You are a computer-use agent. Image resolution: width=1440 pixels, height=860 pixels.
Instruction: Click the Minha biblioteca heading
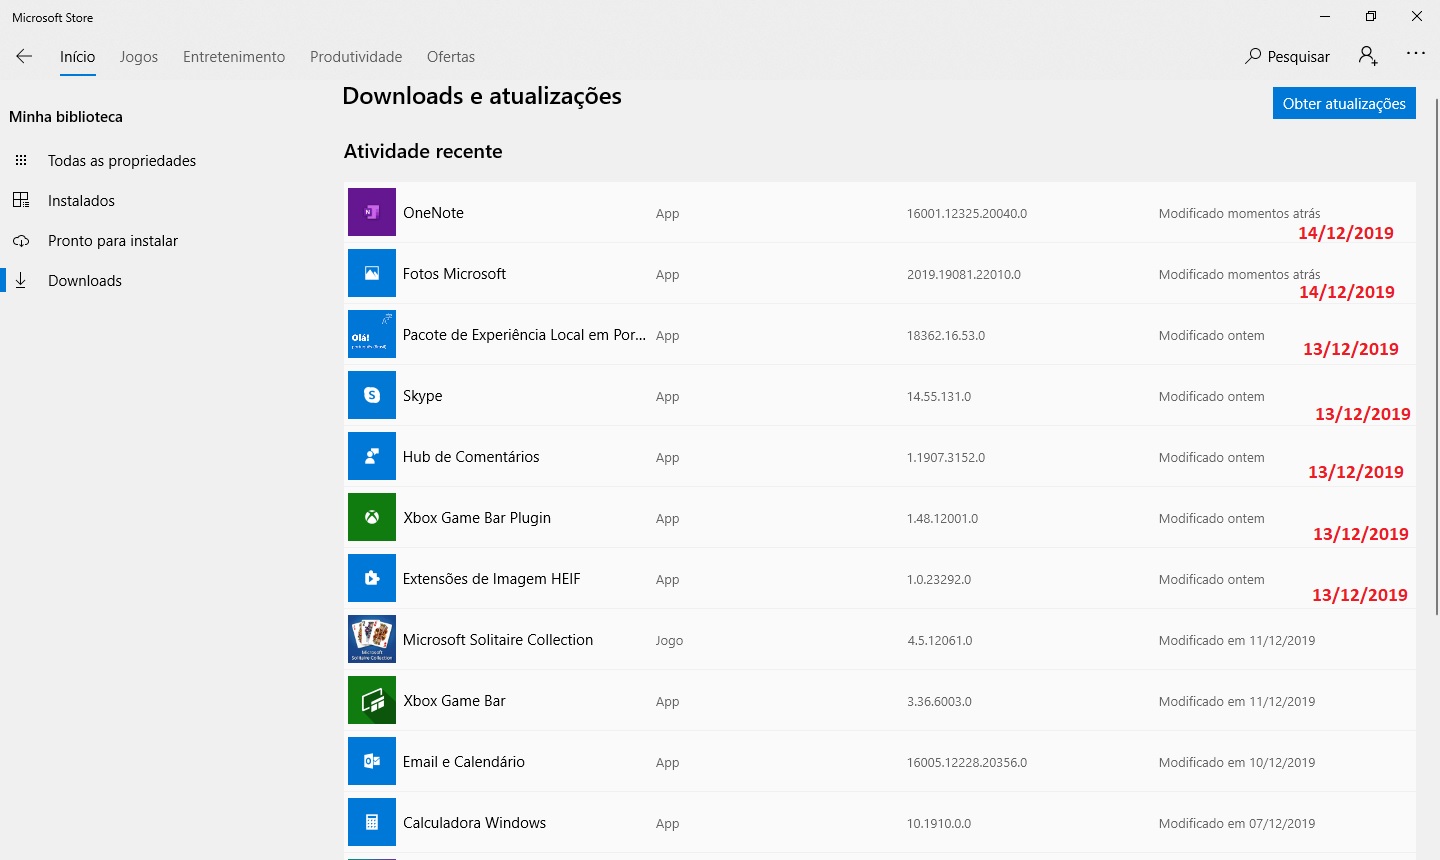66,117
